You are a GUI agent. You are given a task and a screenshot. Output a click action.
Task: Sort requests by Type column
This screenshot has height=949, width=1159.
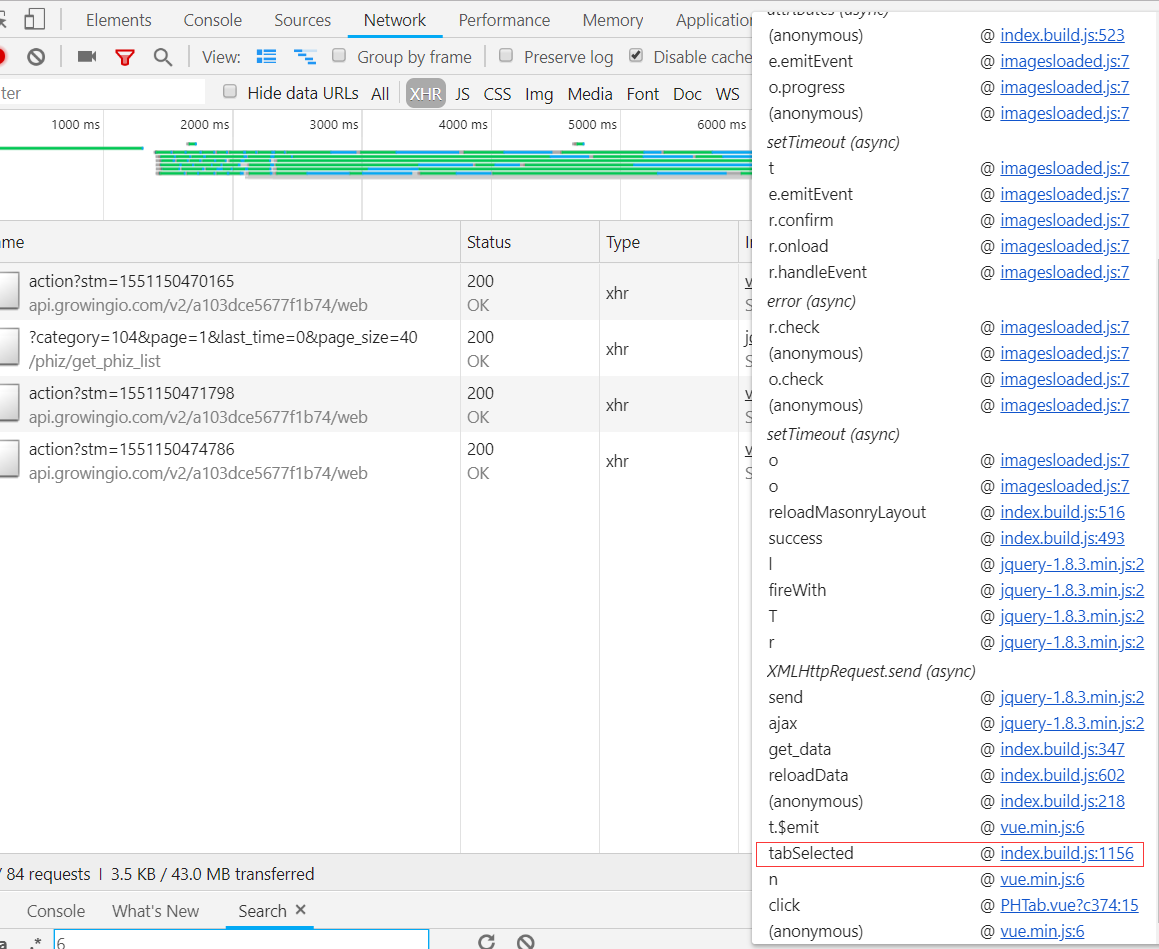(x=668, y=242)
